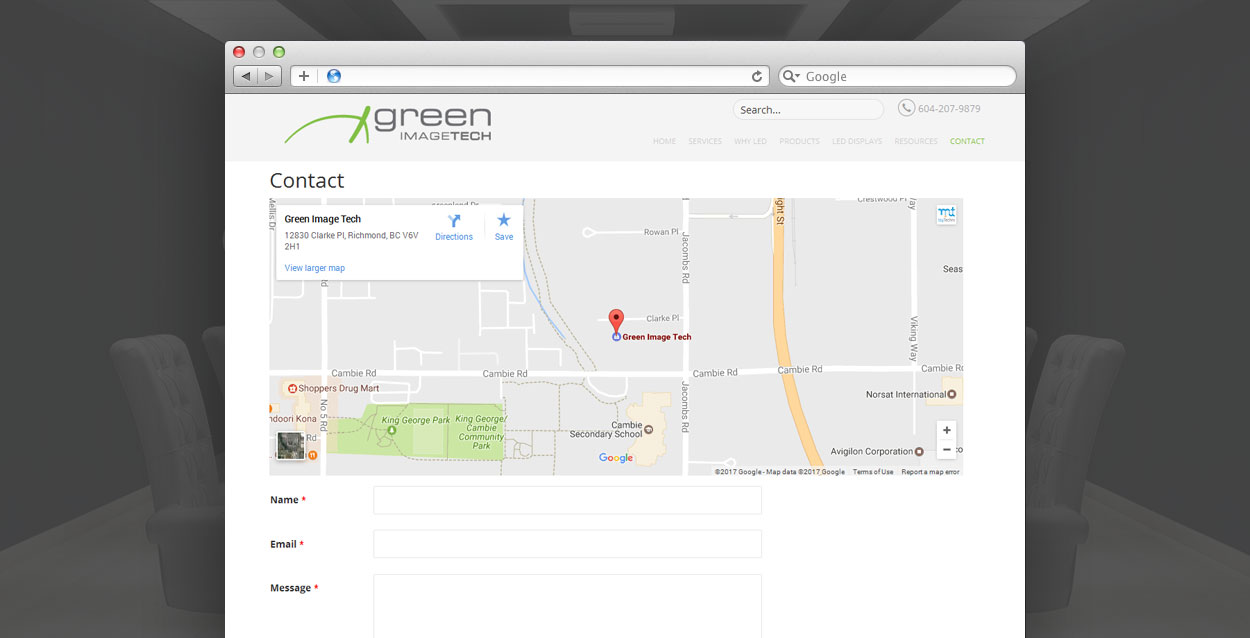Click the Directions icon on map card
Image resolution: width=1250 pixels, height=638 pixels.
pos(454,221)
